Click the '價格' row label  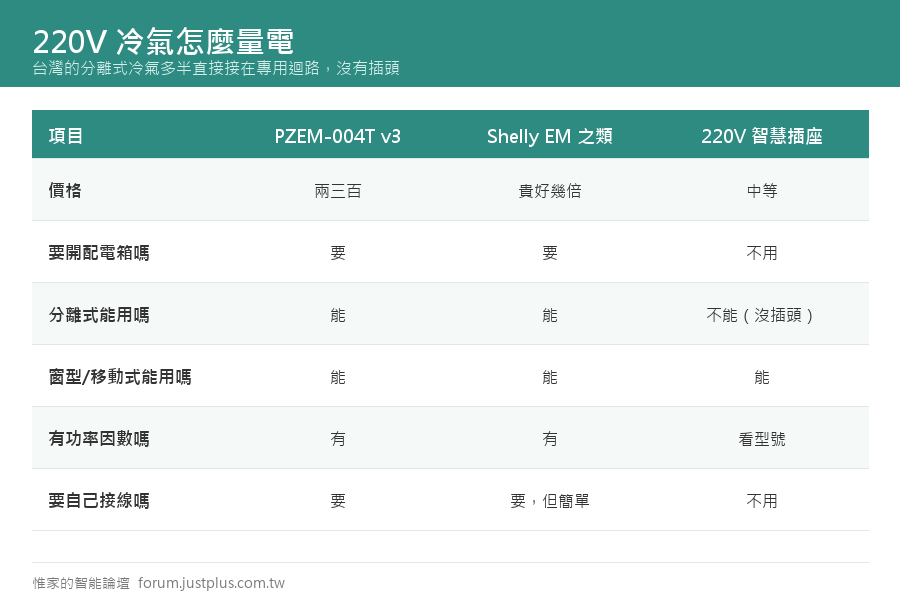tap(65, 190)
